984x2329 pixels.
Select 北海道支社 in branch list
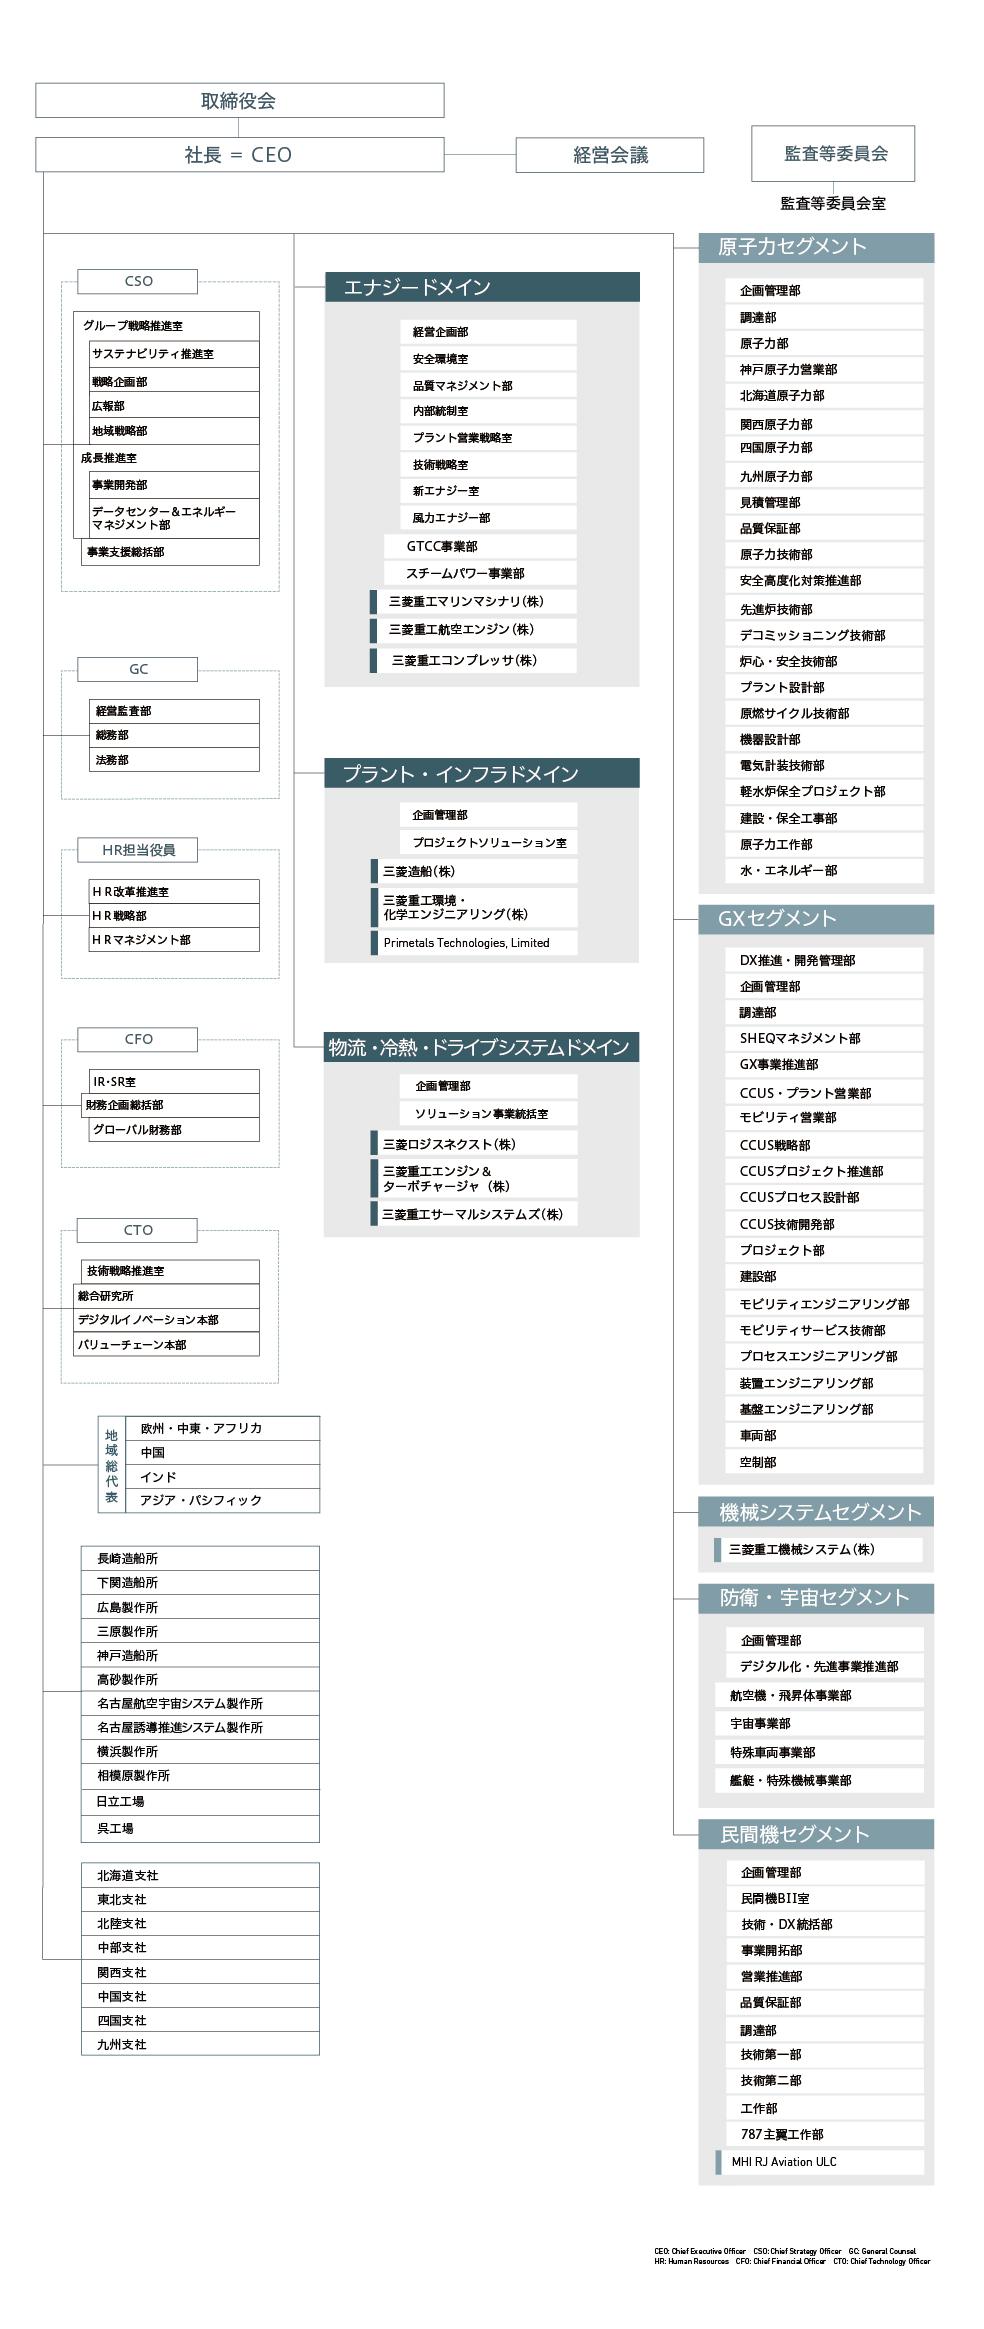(200, 1875)
